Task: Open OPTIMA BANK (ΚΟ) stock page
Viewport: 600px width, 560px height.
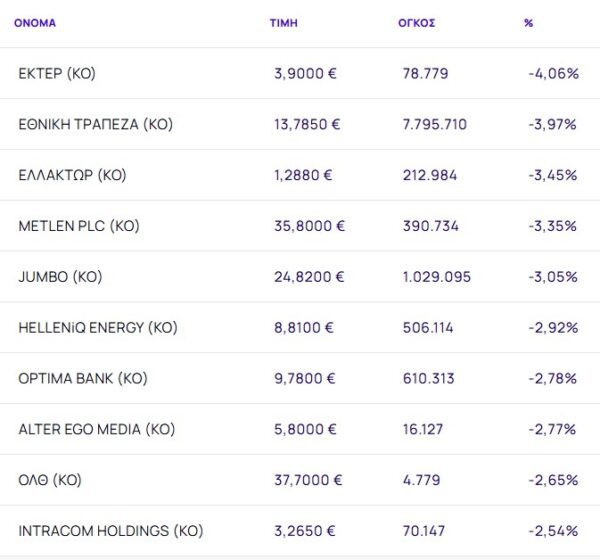Action: coord(83,378)
